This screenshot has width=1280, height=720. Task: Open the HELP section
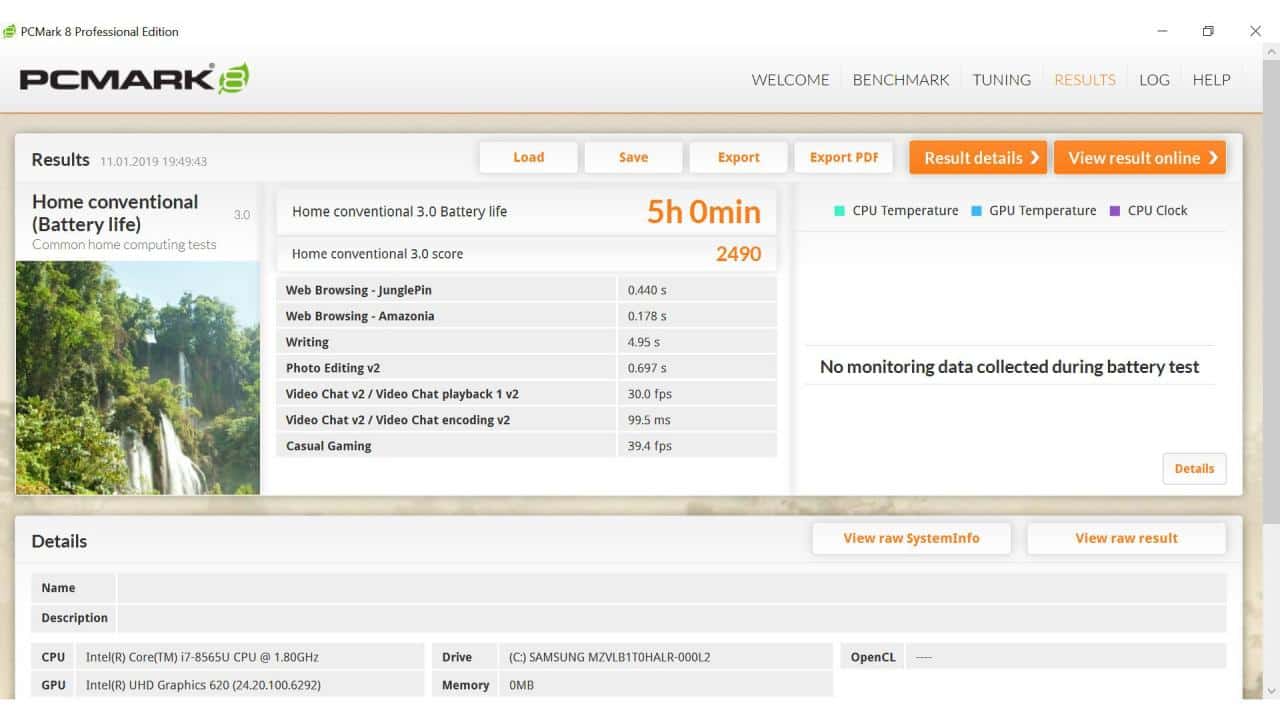point(1211,79)
